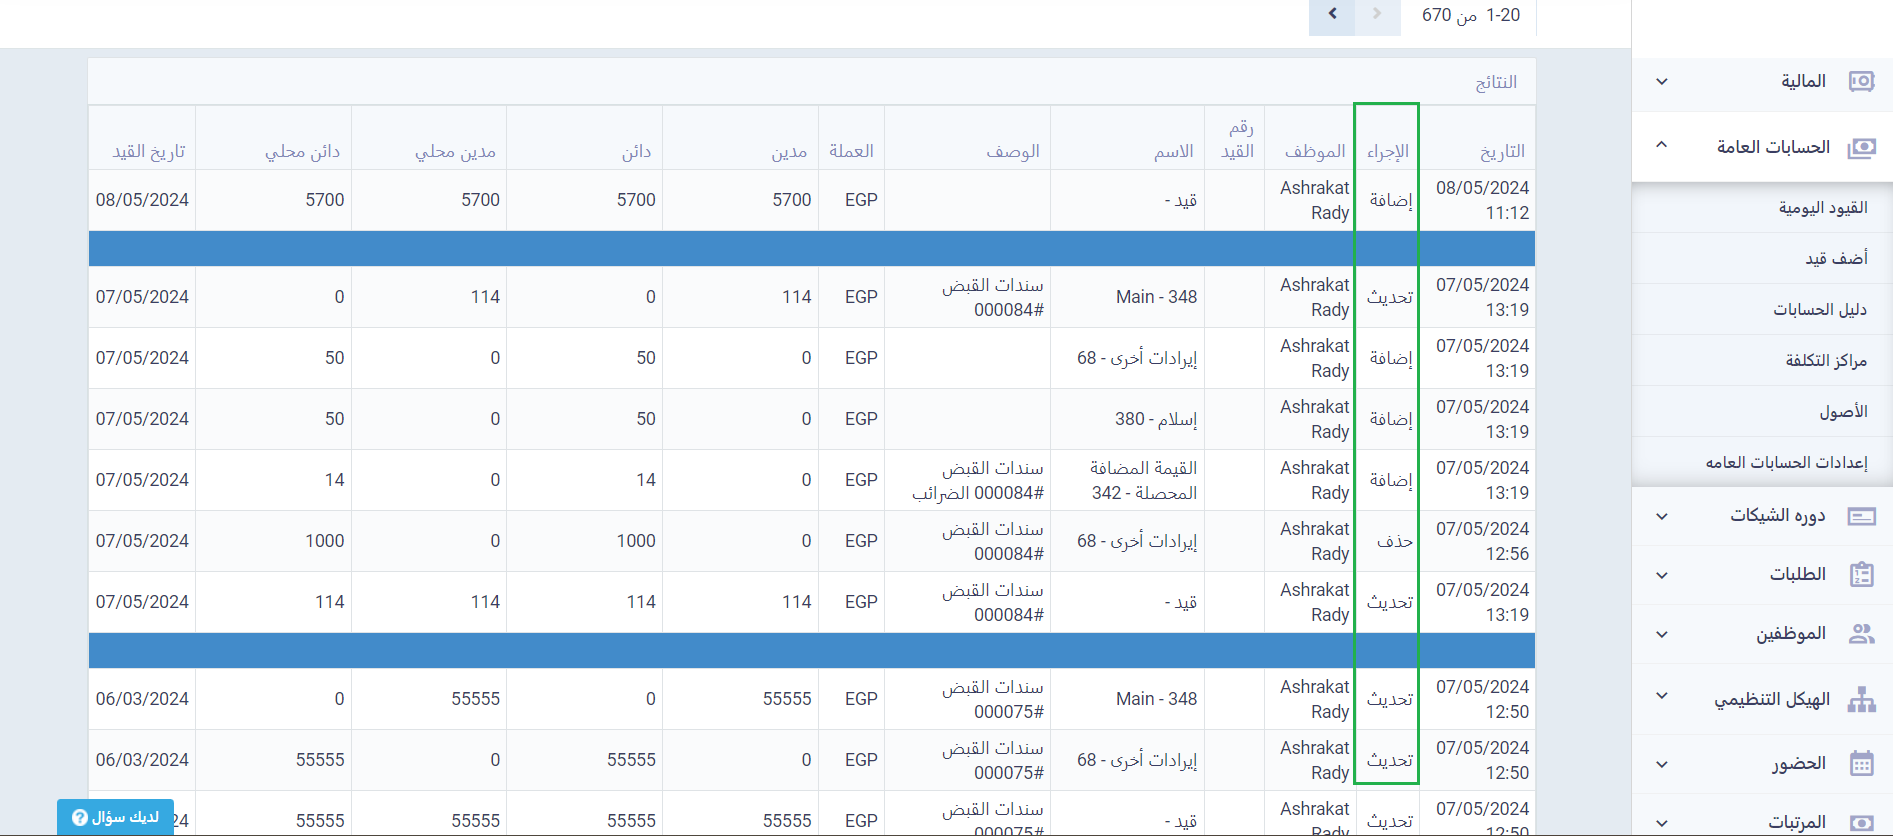Collapse the الحسابات العامة section chevron

pos(1662,145)
